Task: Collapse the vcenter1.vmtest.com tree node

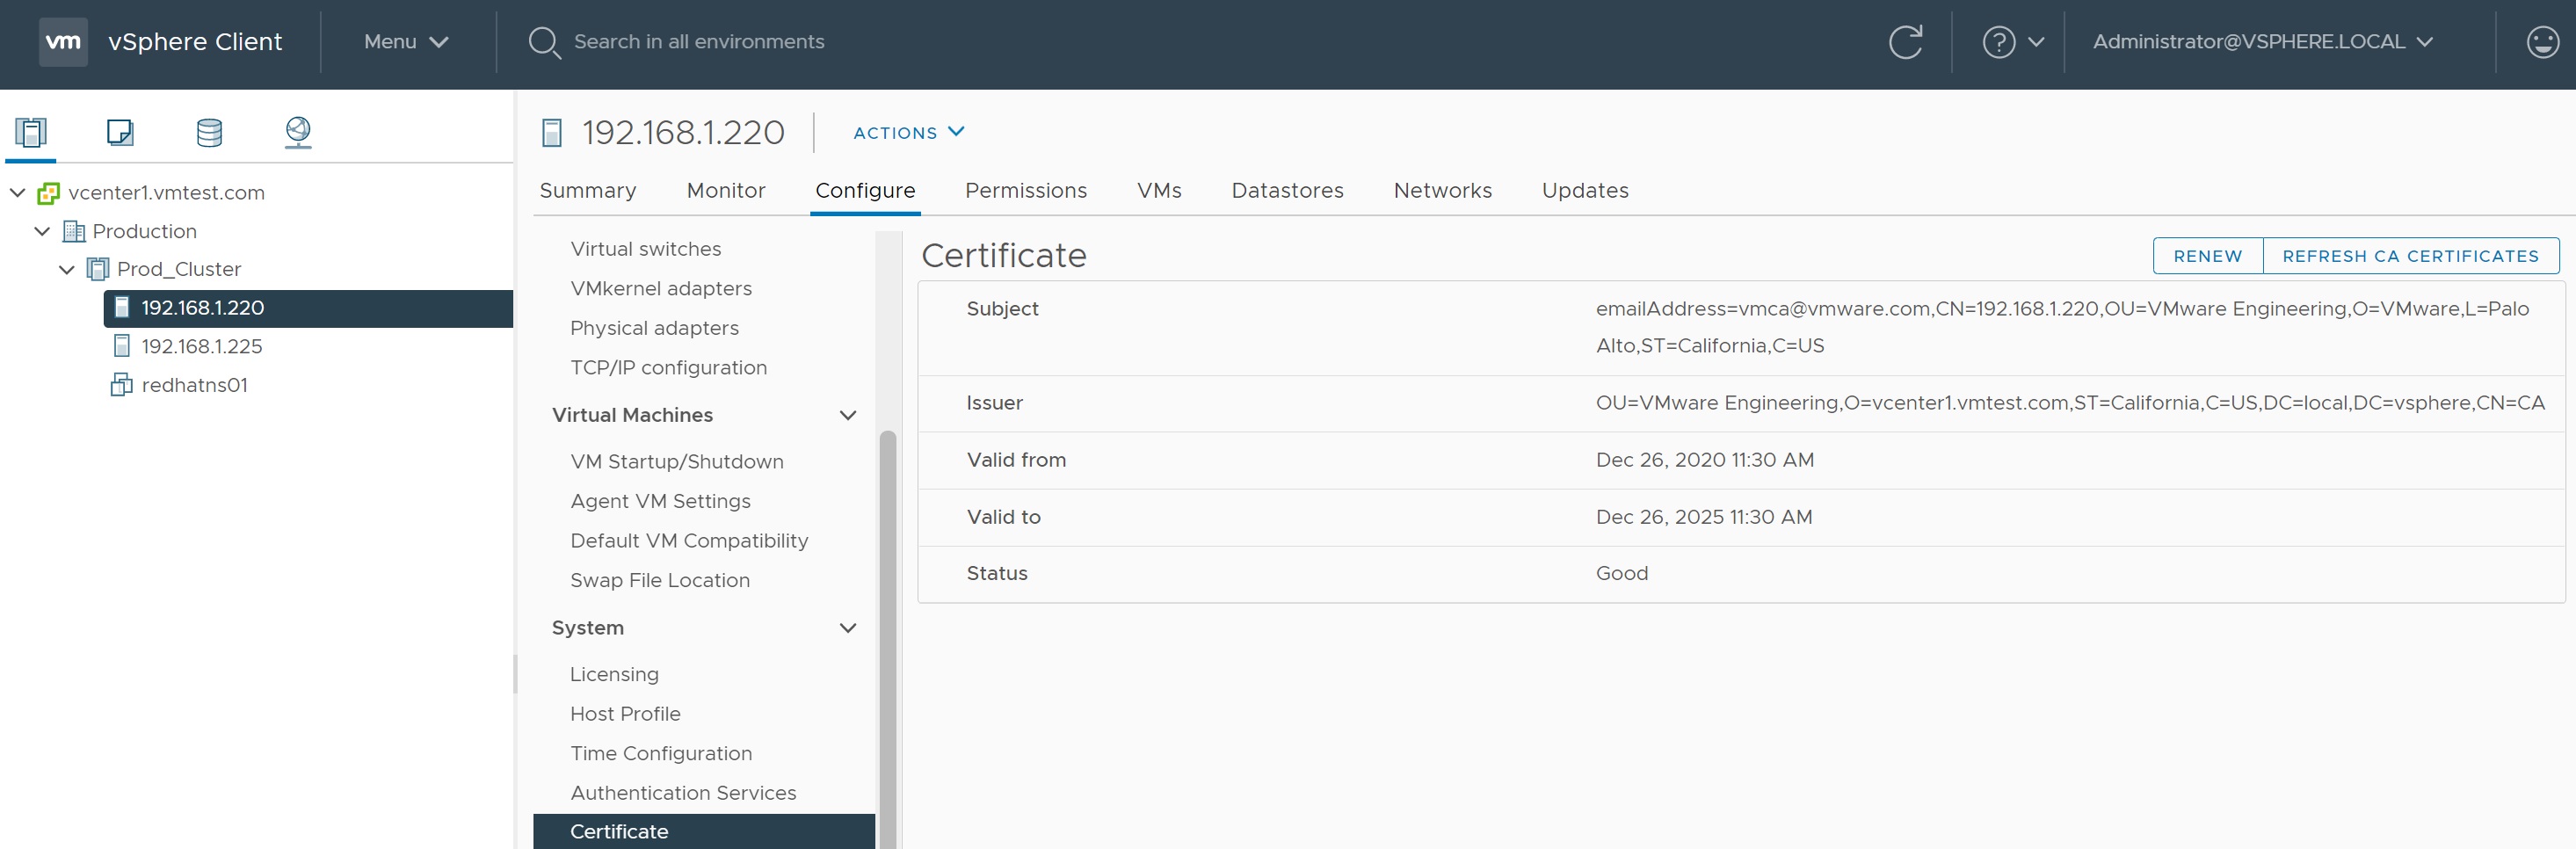Action: [x=18, y=192]
